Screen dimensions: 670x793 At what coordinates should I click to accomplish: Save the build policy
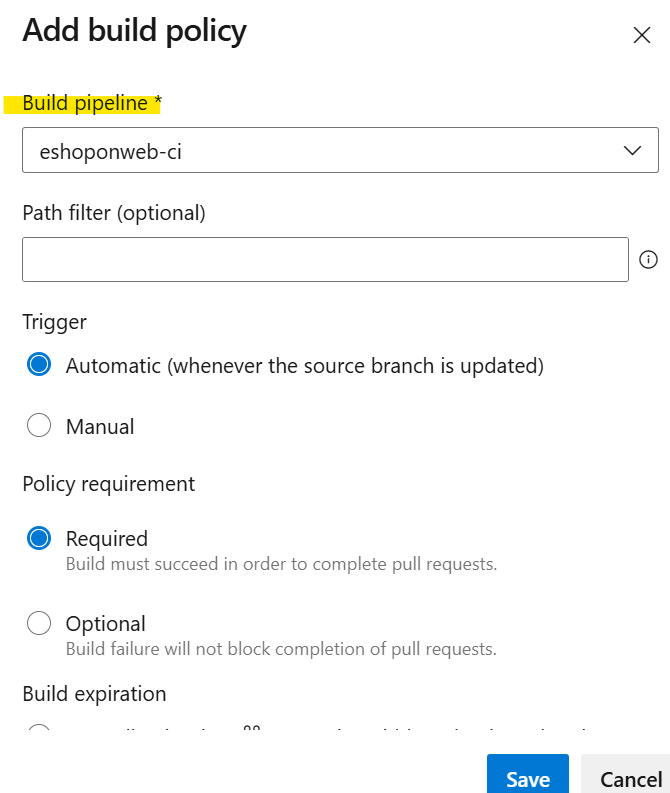pos(528,776)
